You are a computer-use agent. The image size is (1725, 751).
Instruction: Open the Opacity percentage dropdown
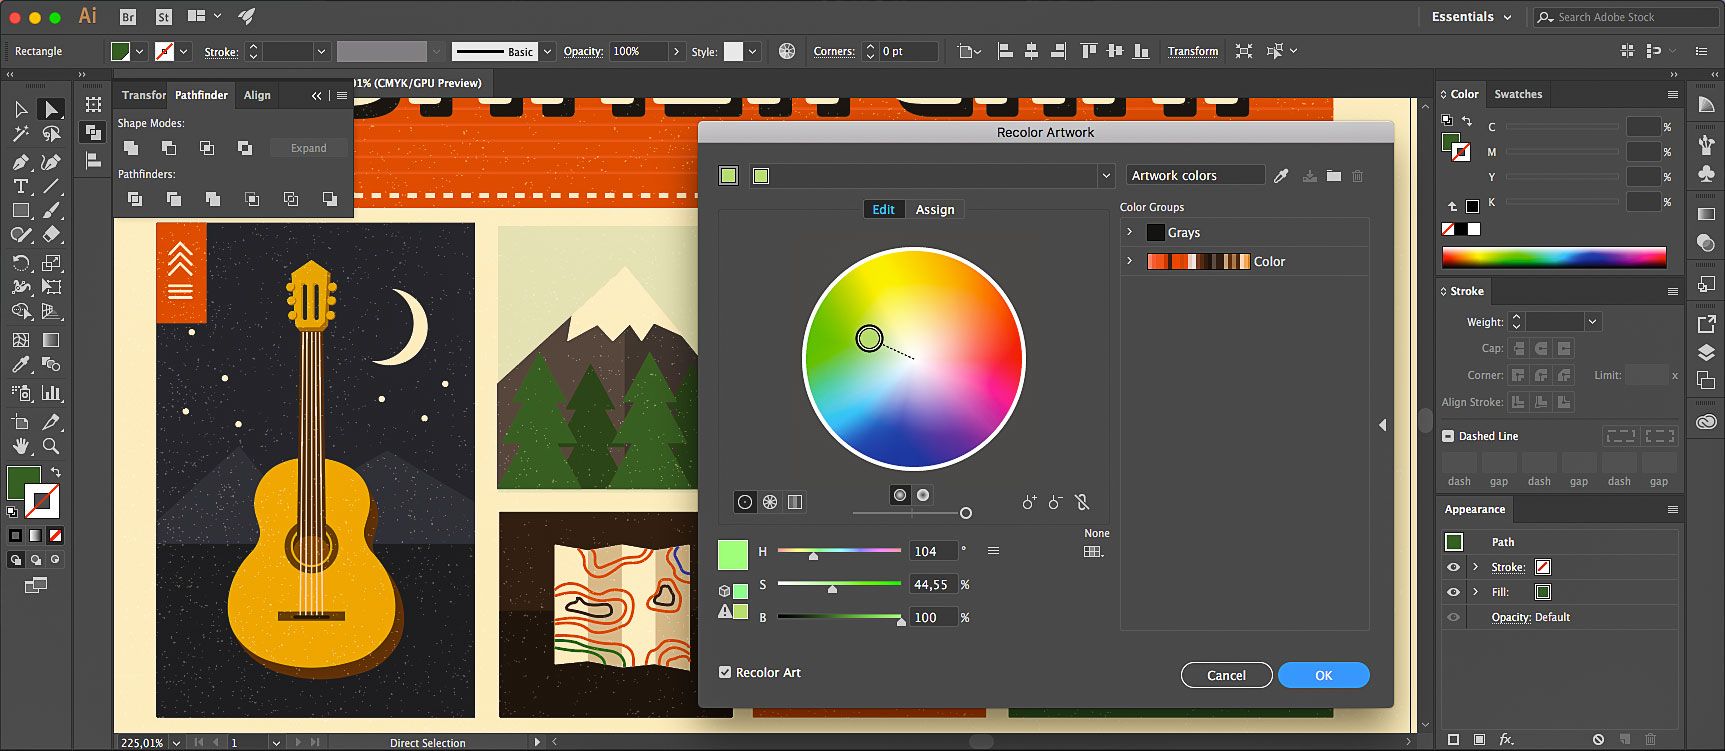click(x=677, y=51)
